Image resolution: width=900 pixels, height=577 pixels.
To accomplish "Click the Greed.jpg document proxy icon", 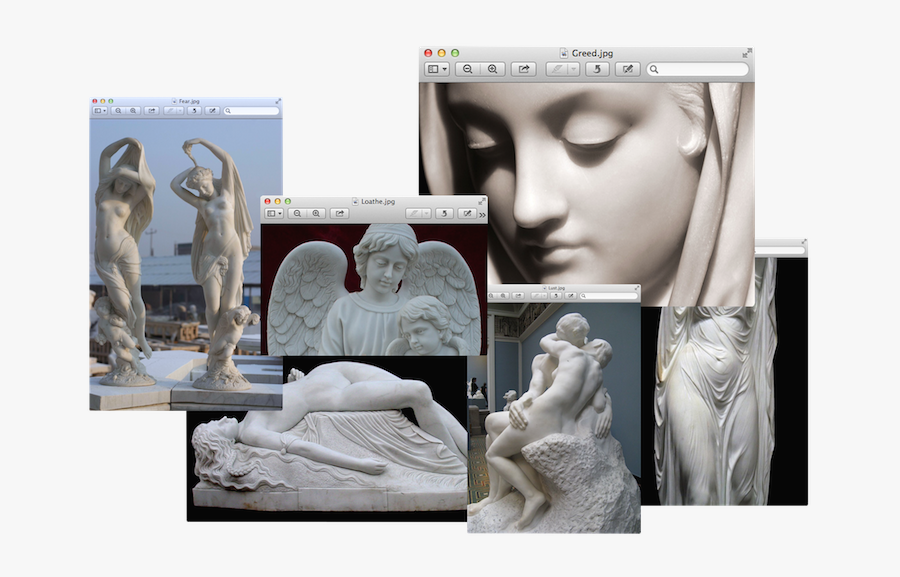I will point(564,53).
